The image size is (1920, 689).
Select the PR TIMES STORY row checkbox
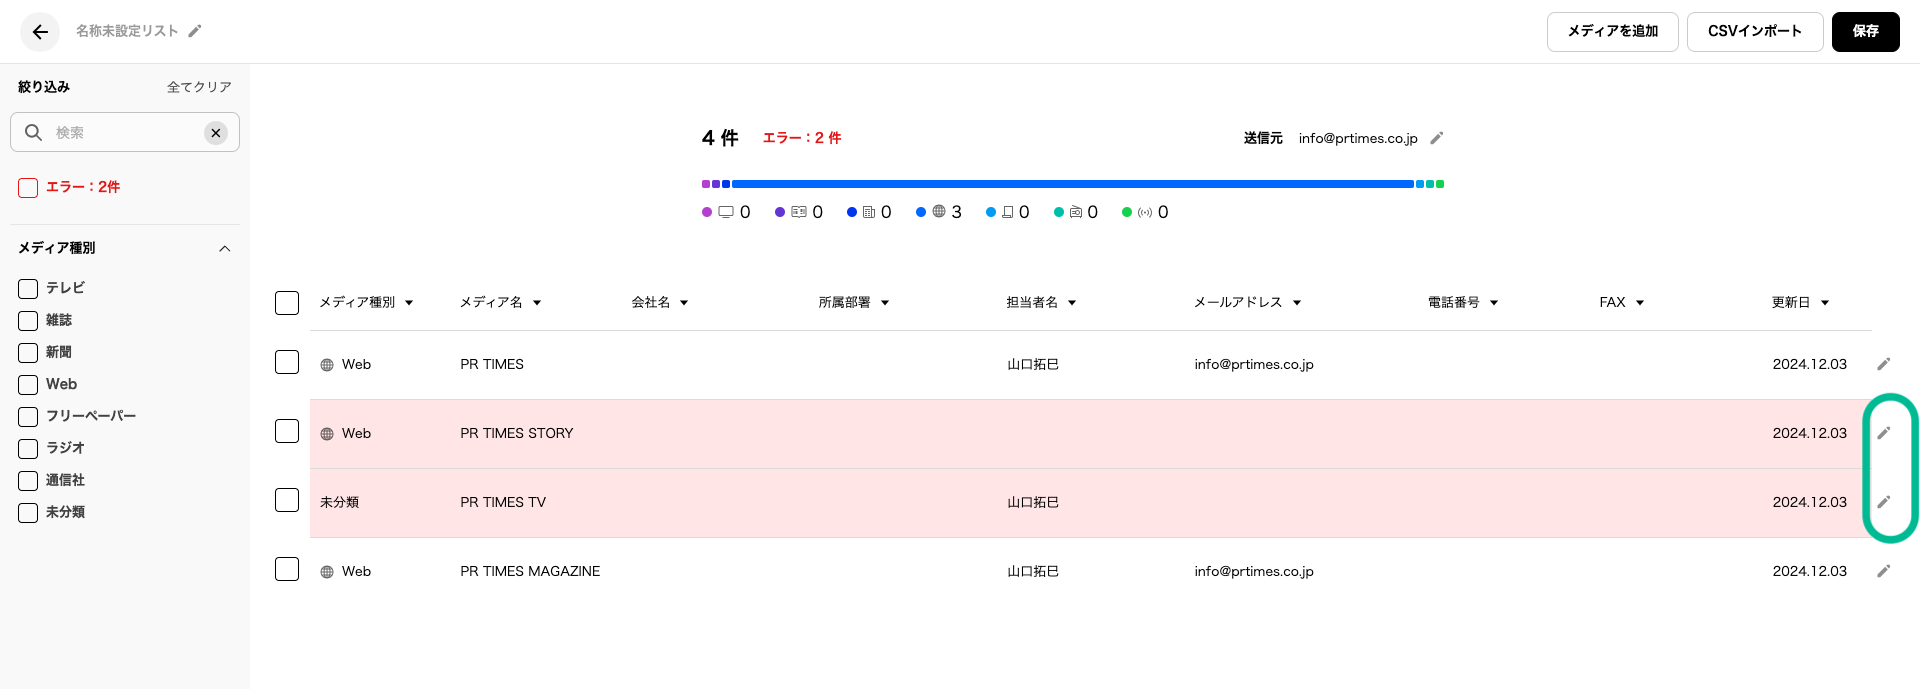[x=287, y=431]
